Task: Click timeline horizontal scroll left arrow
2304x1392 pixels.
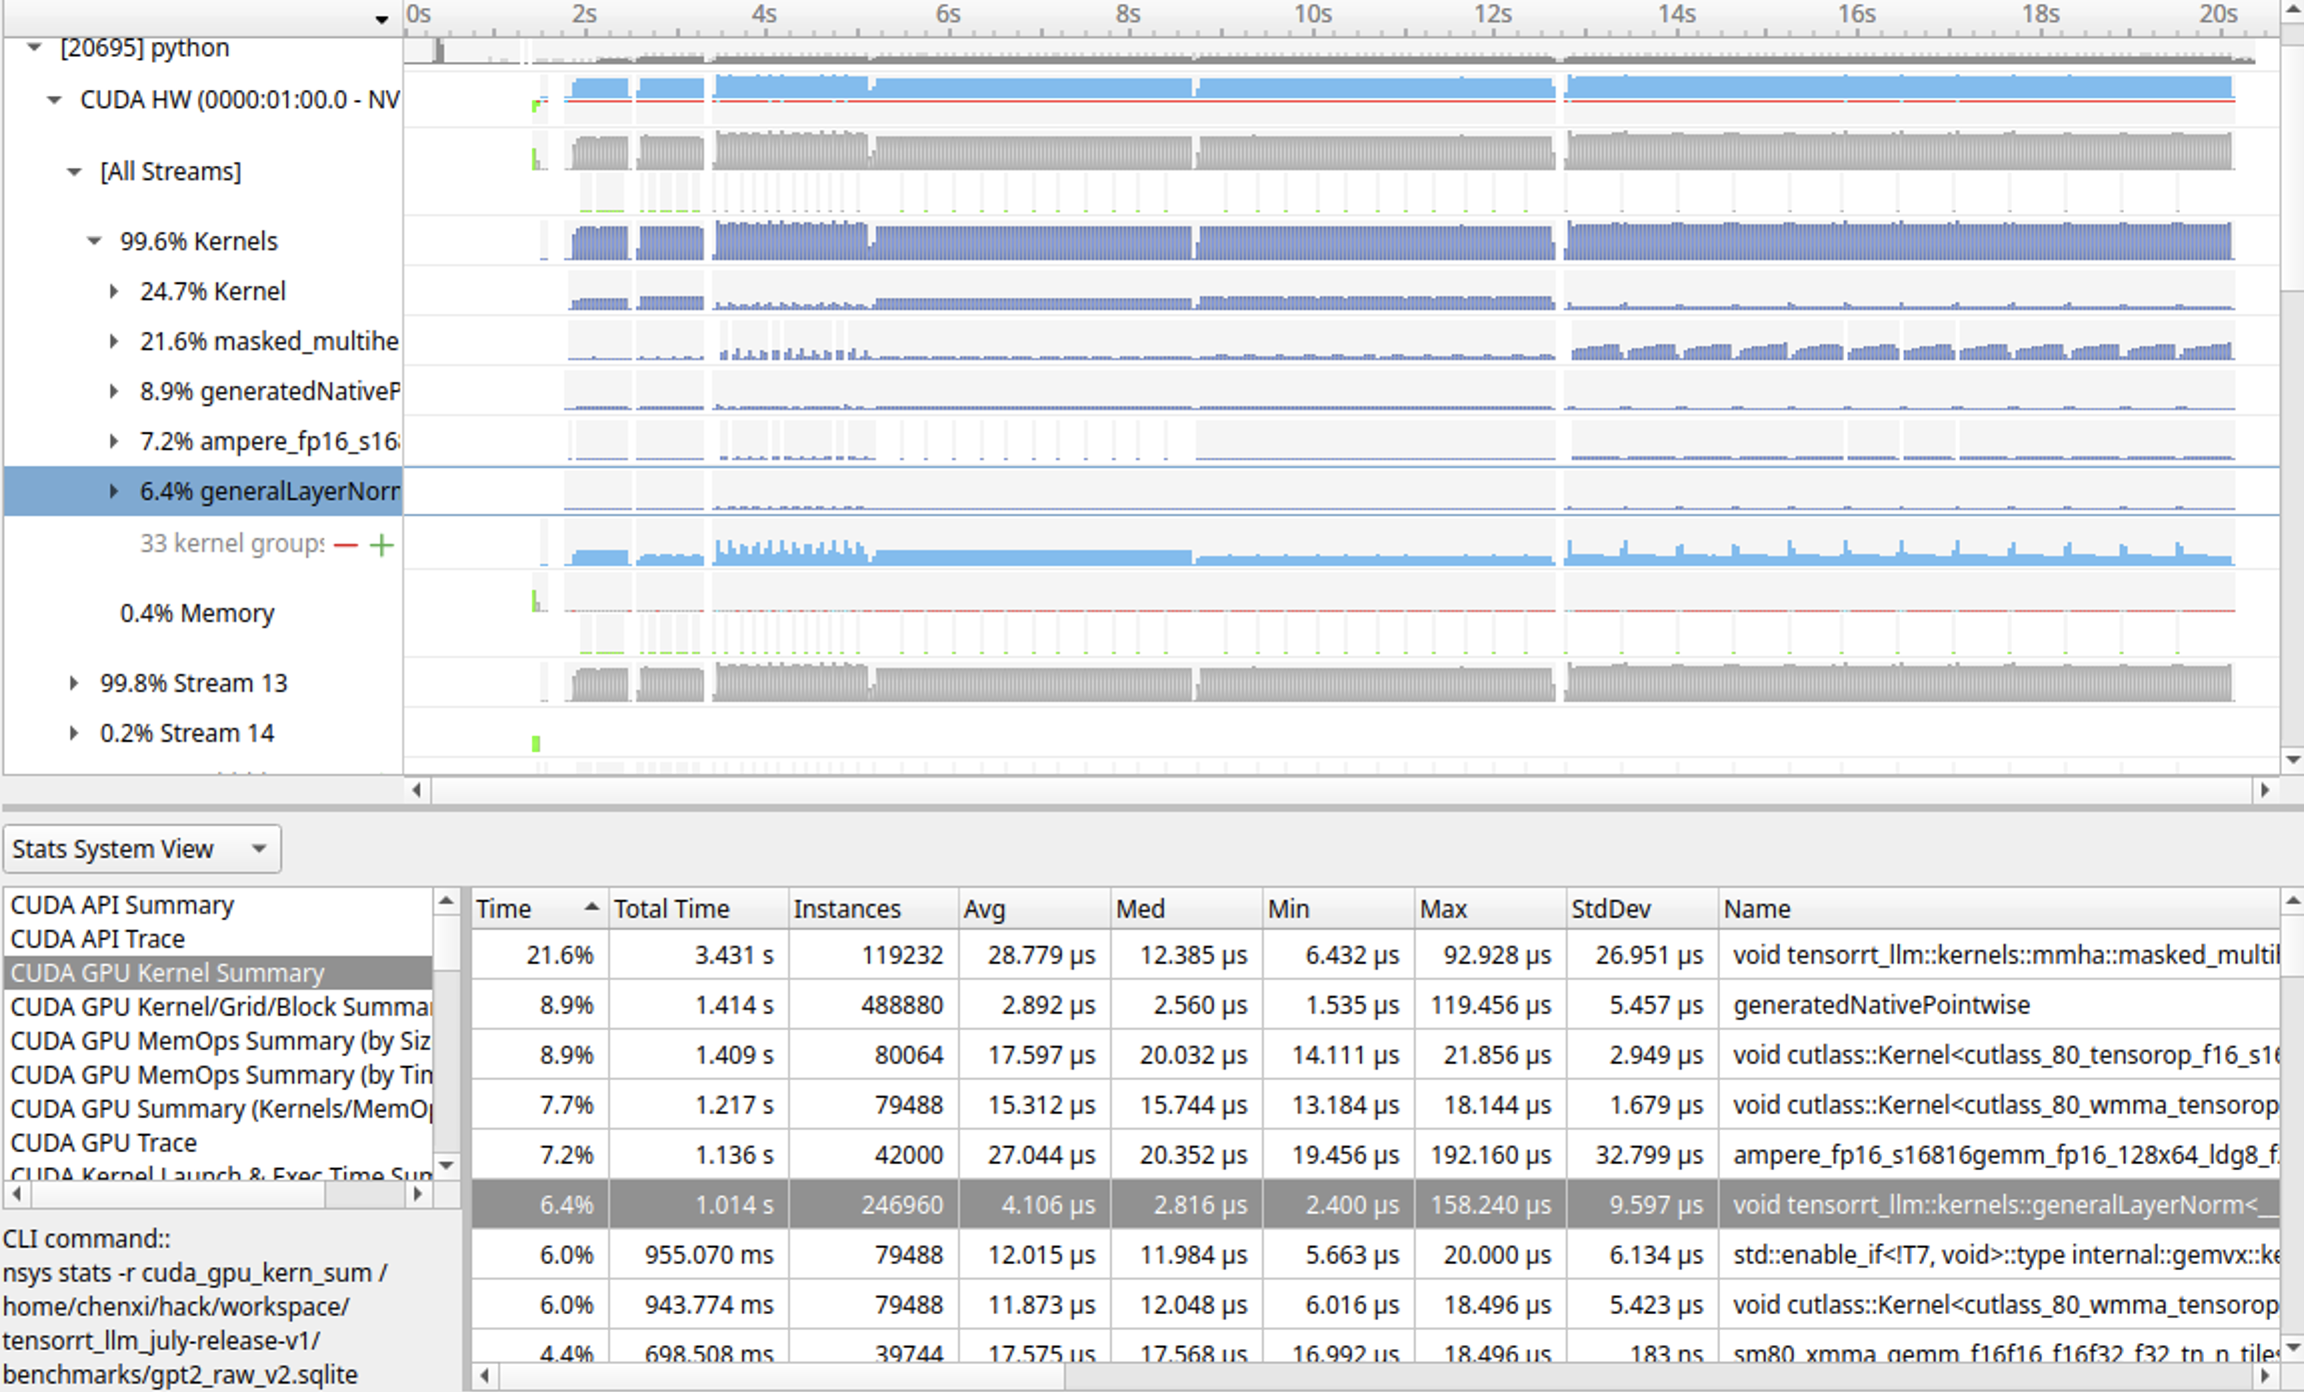Action: click(417, 790)
